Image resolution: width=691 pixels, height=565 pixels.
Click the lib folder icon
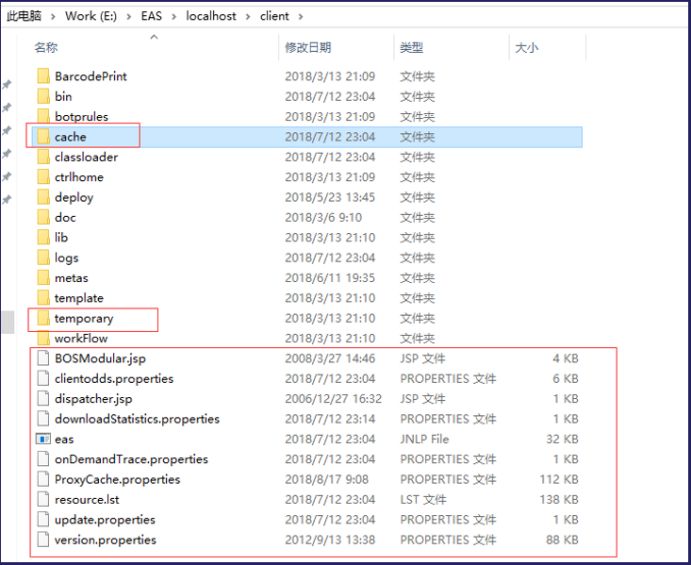coord(43,238)
